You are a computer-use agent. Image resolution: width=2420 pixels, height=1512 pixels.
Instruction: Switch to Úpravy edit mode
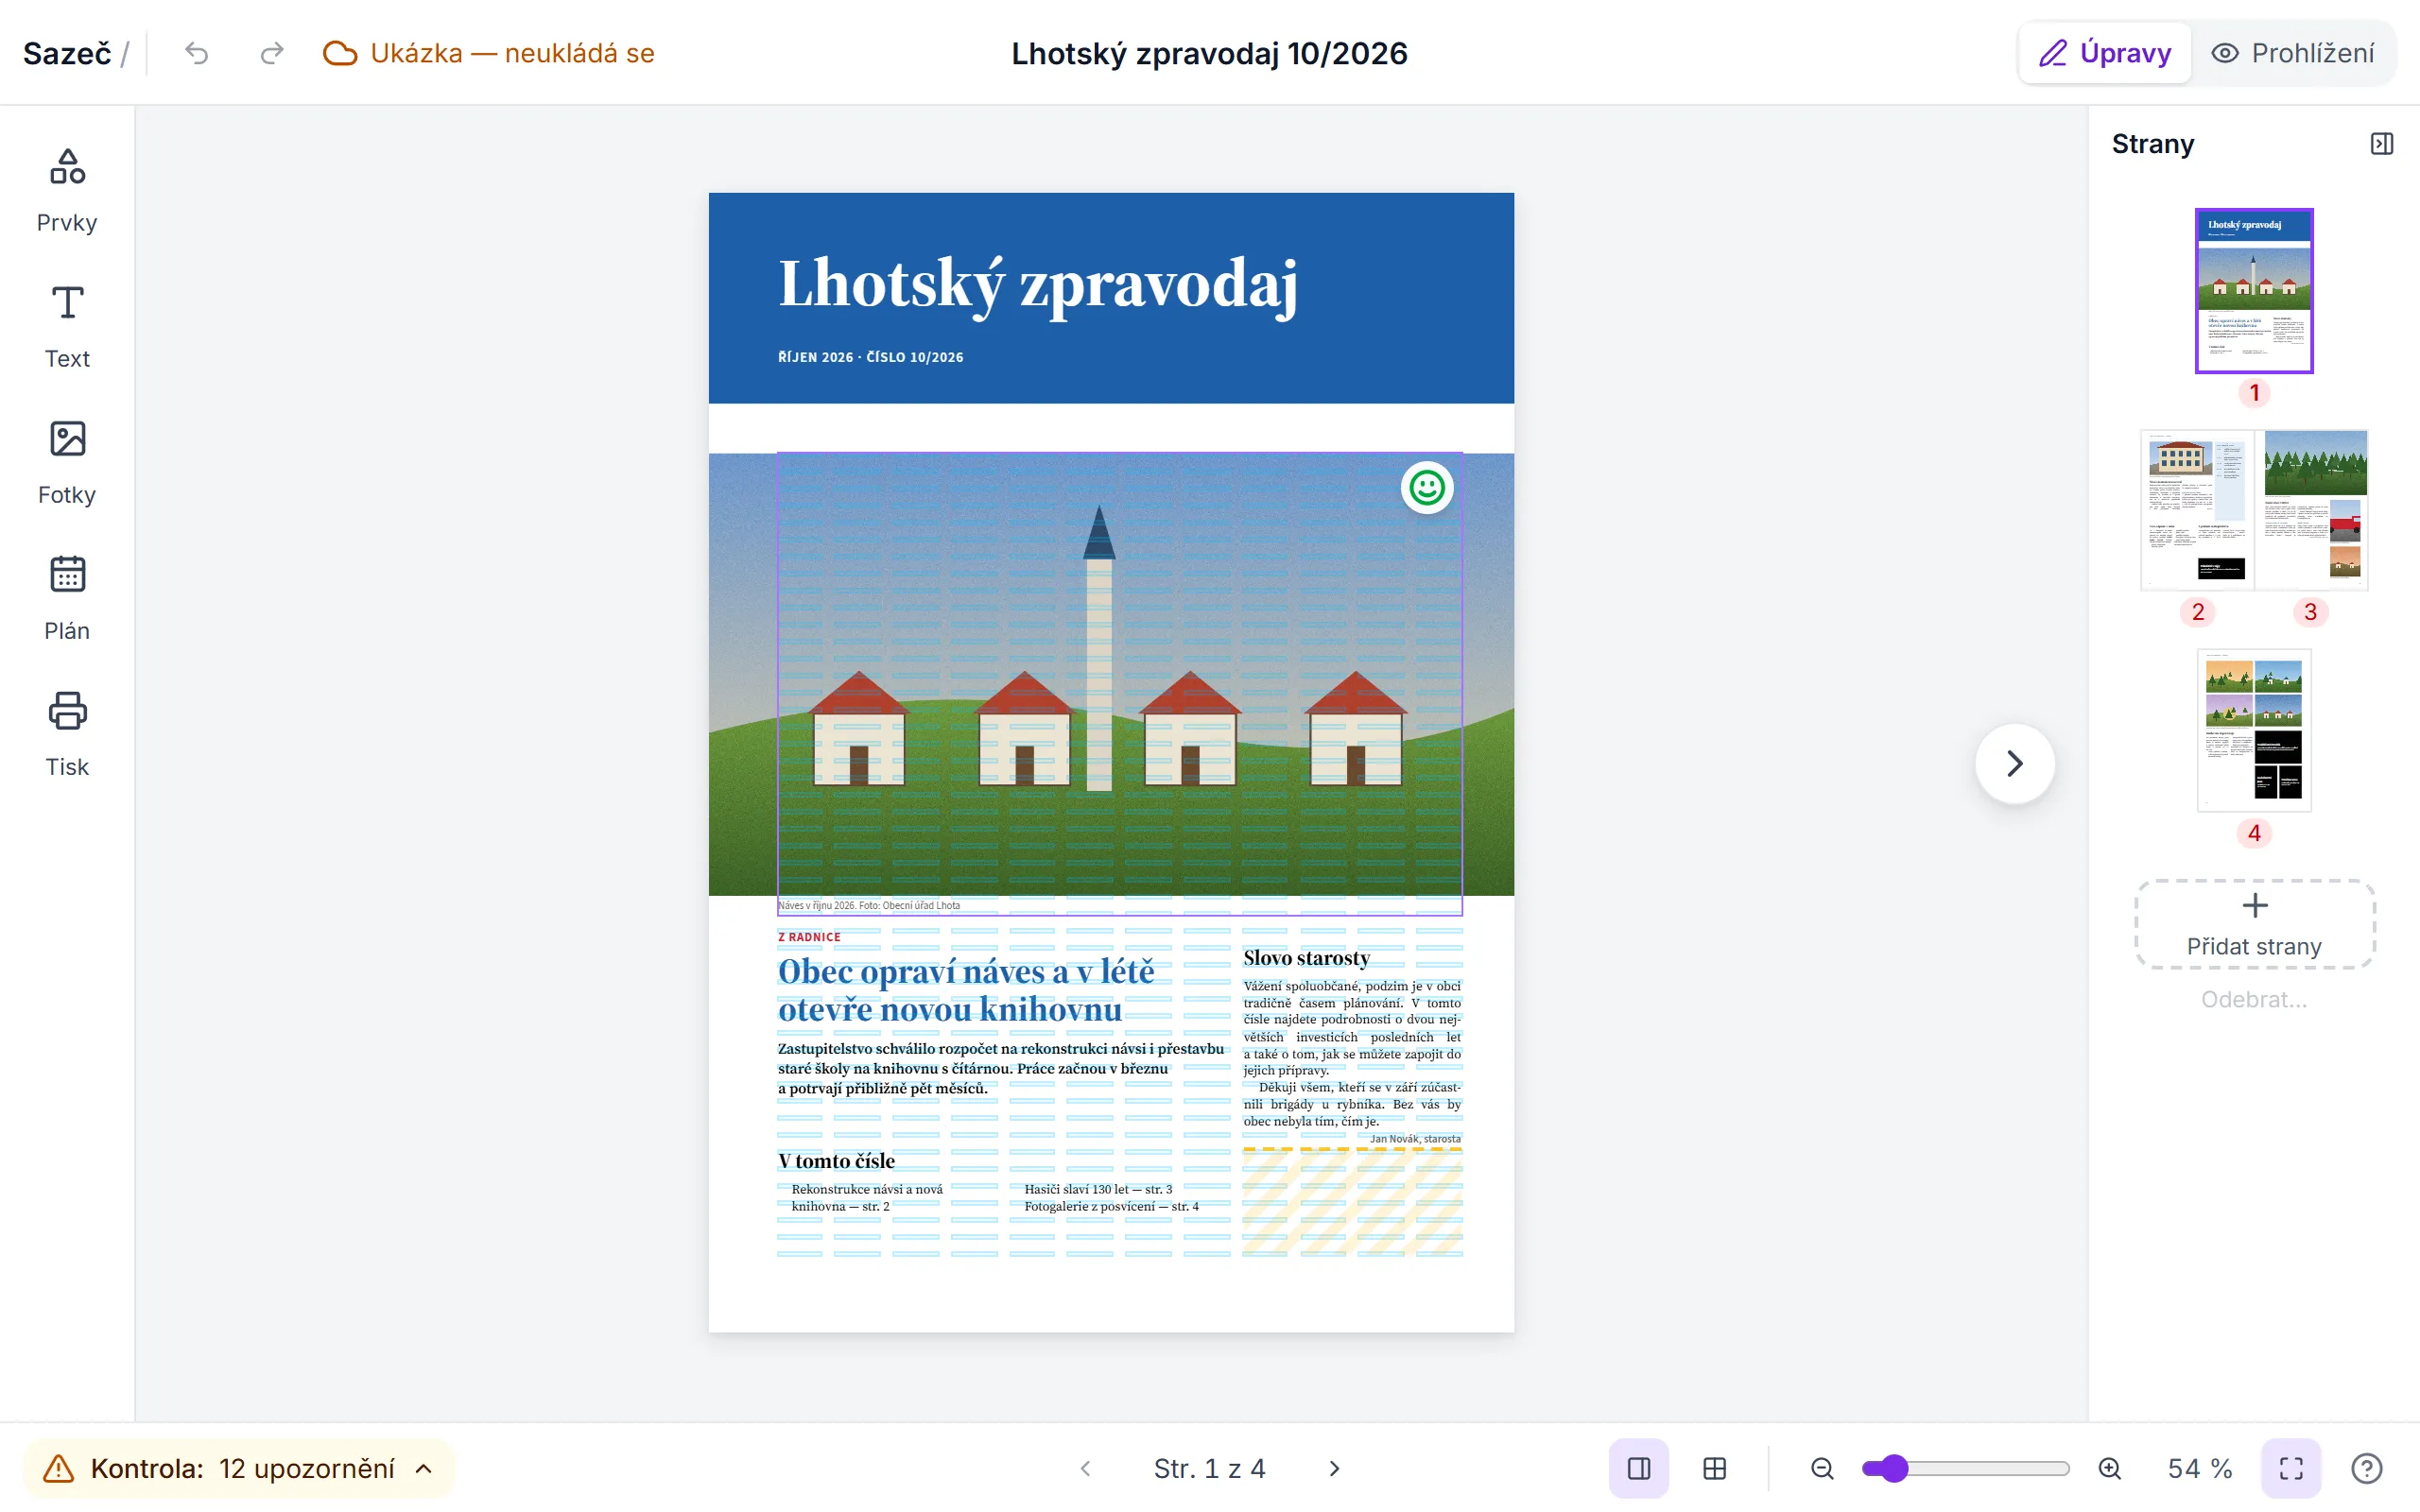coord(2105,53)
